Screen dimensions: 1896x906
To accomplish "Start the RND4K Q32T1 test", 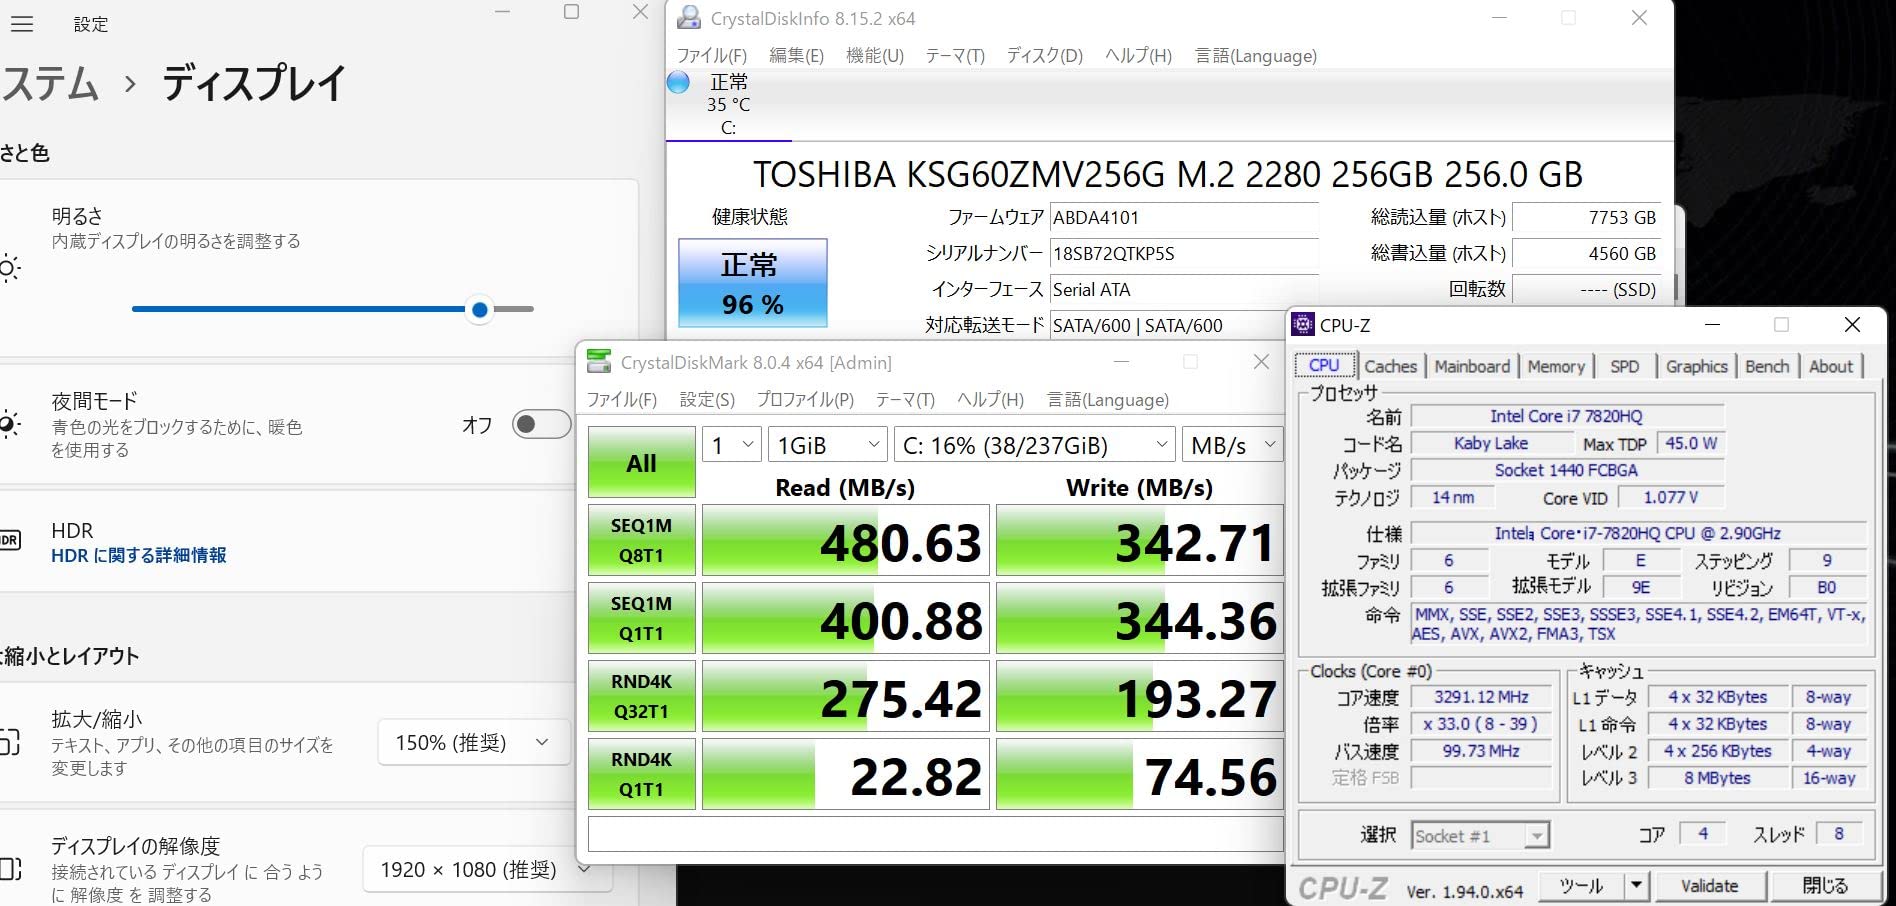I will coord(641,696).
